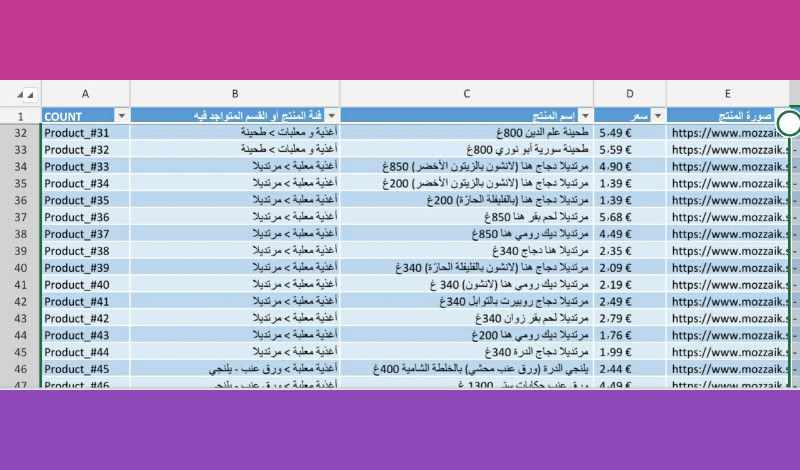This screenshot has height=470, width=800.
Task: Open mozzaik link in row 35
Action: [728, 183]
